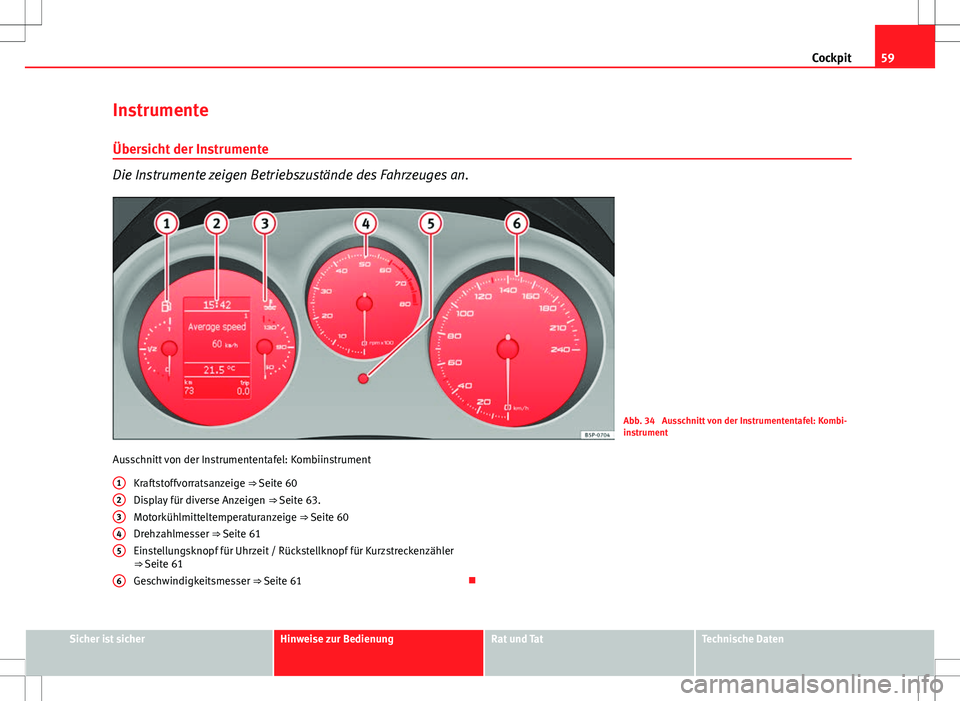
Task: Click the '21.5 °C' temperature reading
Action: (x=219, y=370)
